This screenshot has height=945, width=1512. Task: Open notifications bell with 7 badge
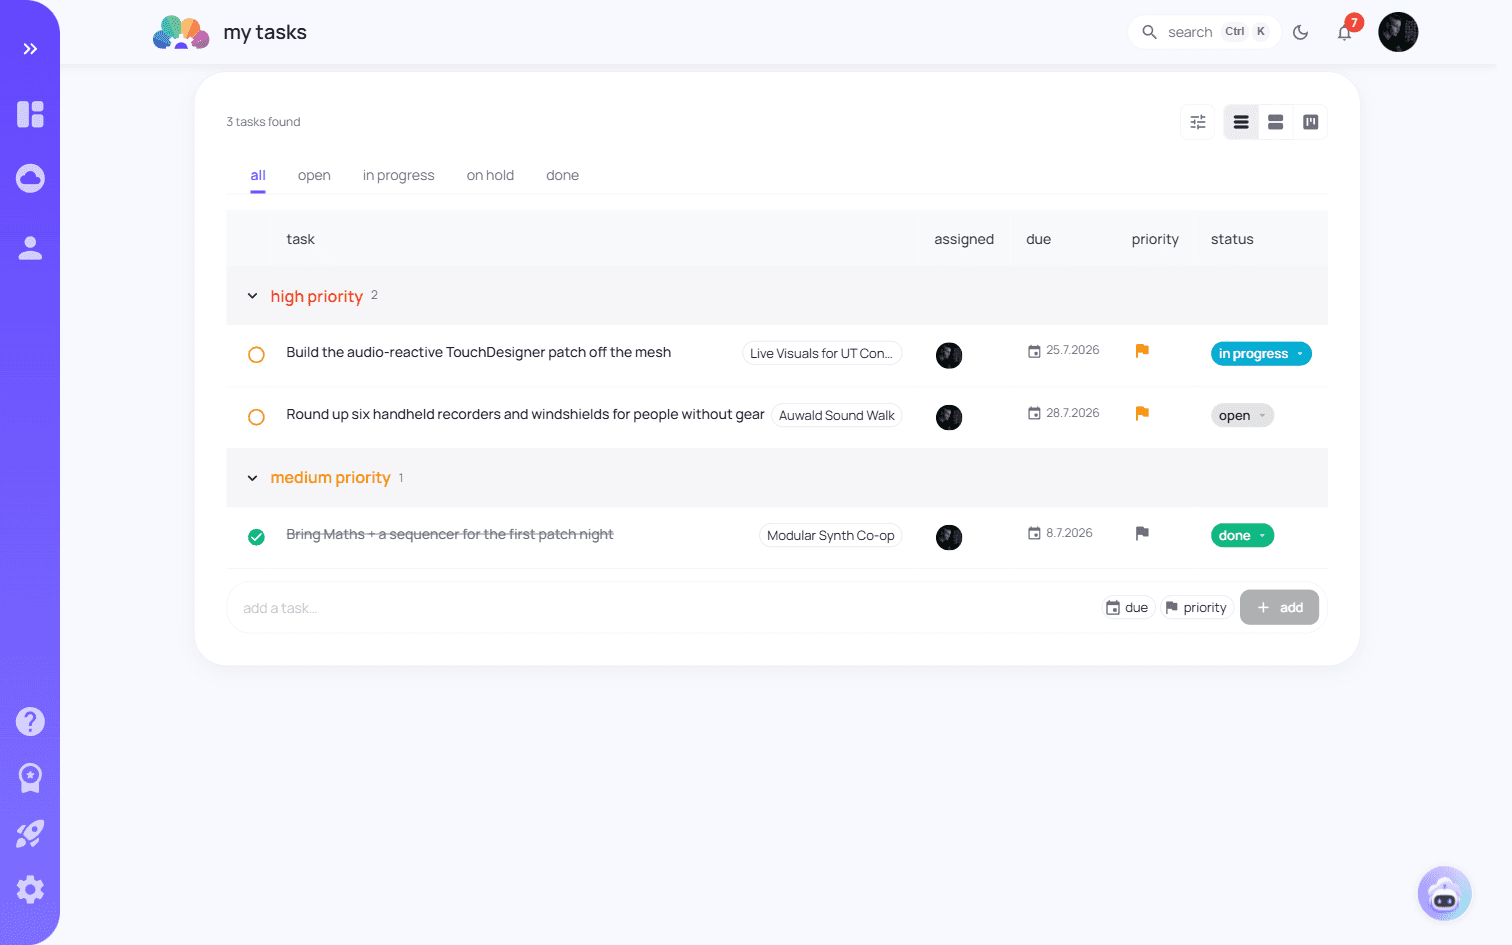(x=1345, y=32)
